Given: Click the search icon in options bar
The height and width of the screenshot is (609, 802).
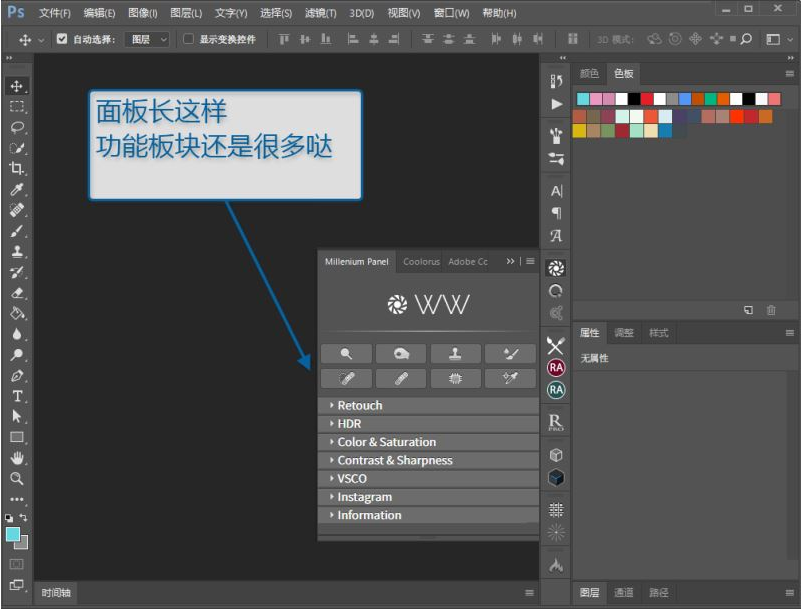Looking at the screenshot, I should tap(746, 39).
